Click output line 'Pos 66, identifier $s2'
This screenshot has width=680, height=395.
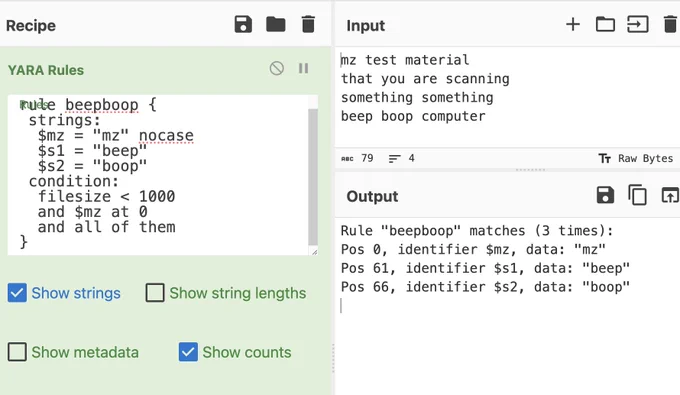[485, 287]
